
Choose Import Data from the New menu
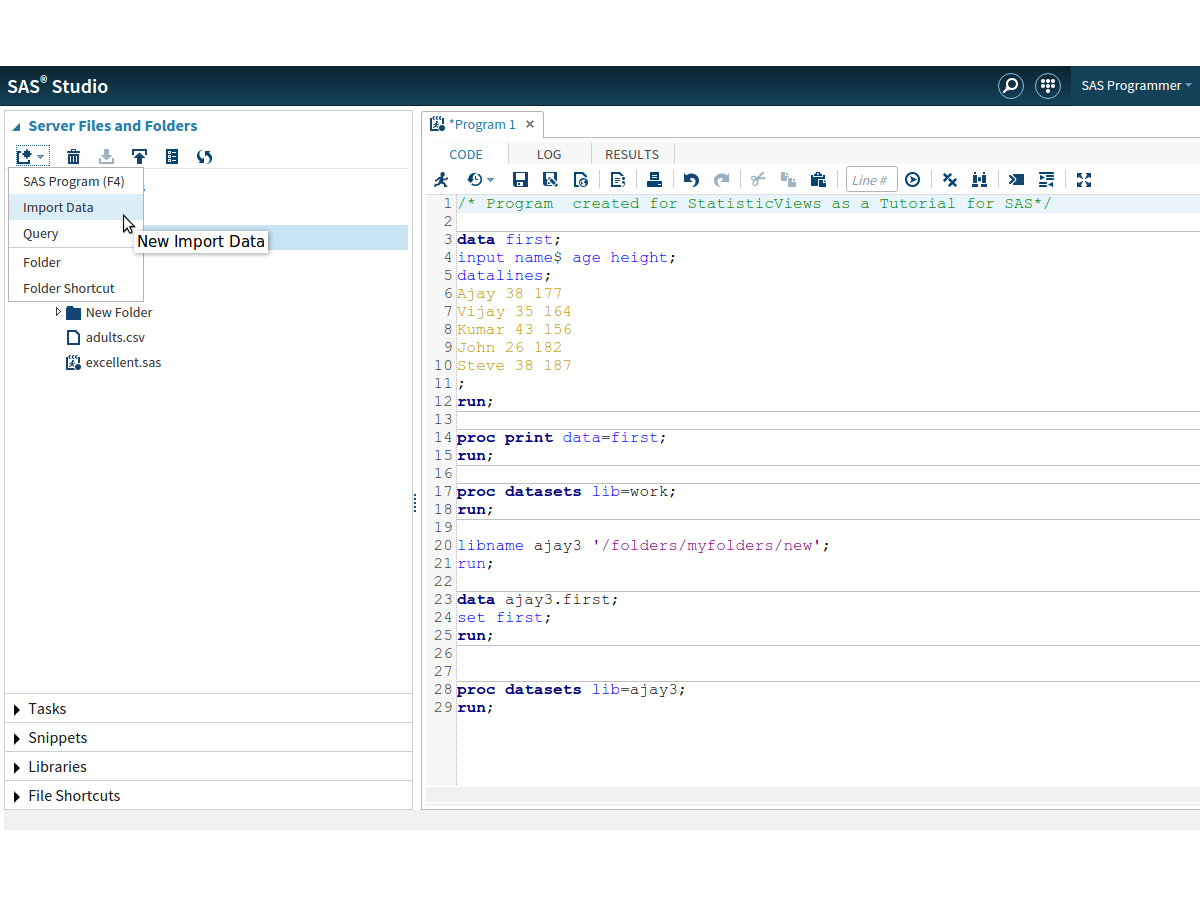pos(58,208)
